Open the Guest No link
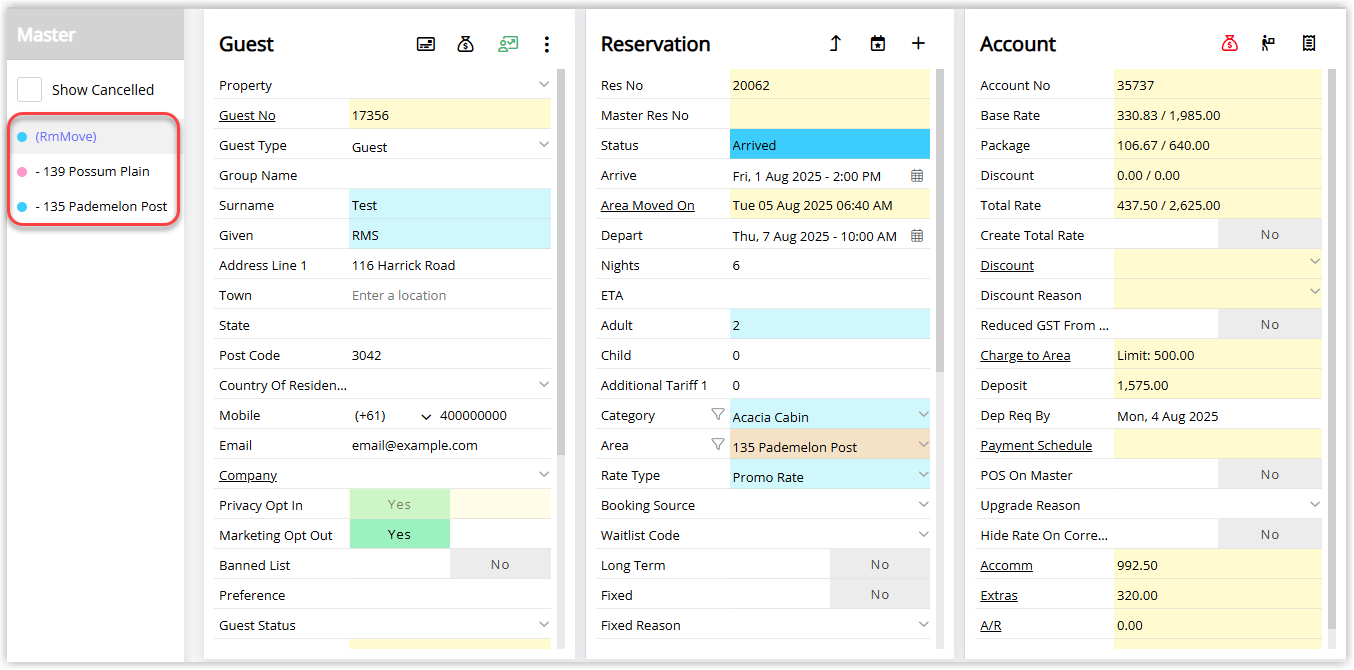Image resolution: width=1354 pixels, height=670 pixels. click(x=247, y=115)
